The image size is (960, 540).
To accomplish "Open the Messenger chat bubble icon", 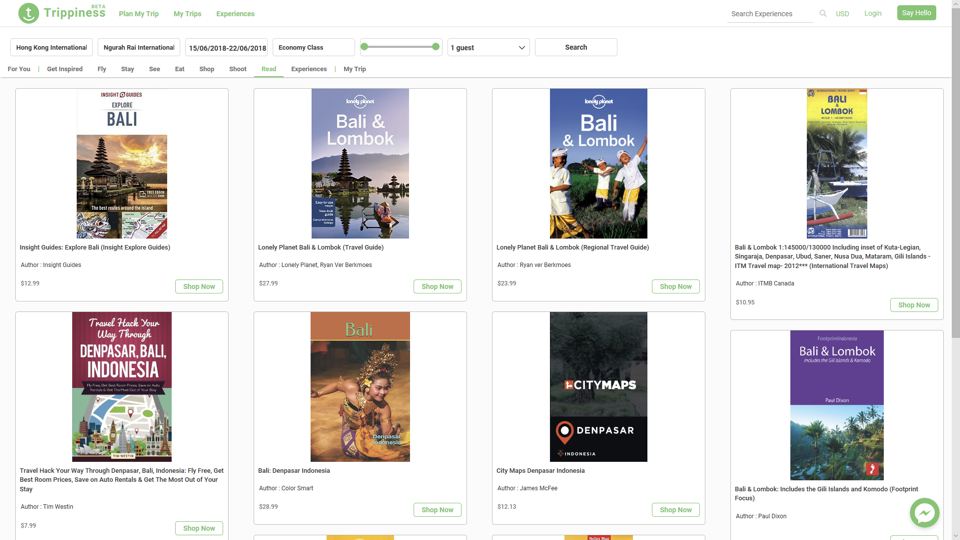I will point(924,513).
